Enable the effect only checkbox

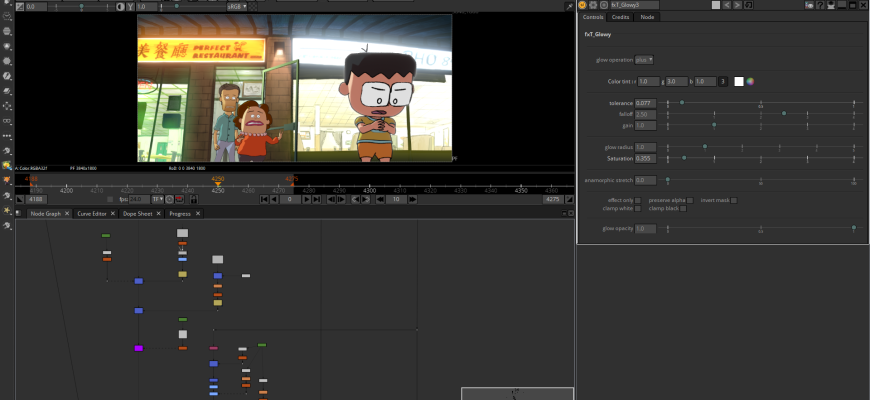[x=638, y=200]
